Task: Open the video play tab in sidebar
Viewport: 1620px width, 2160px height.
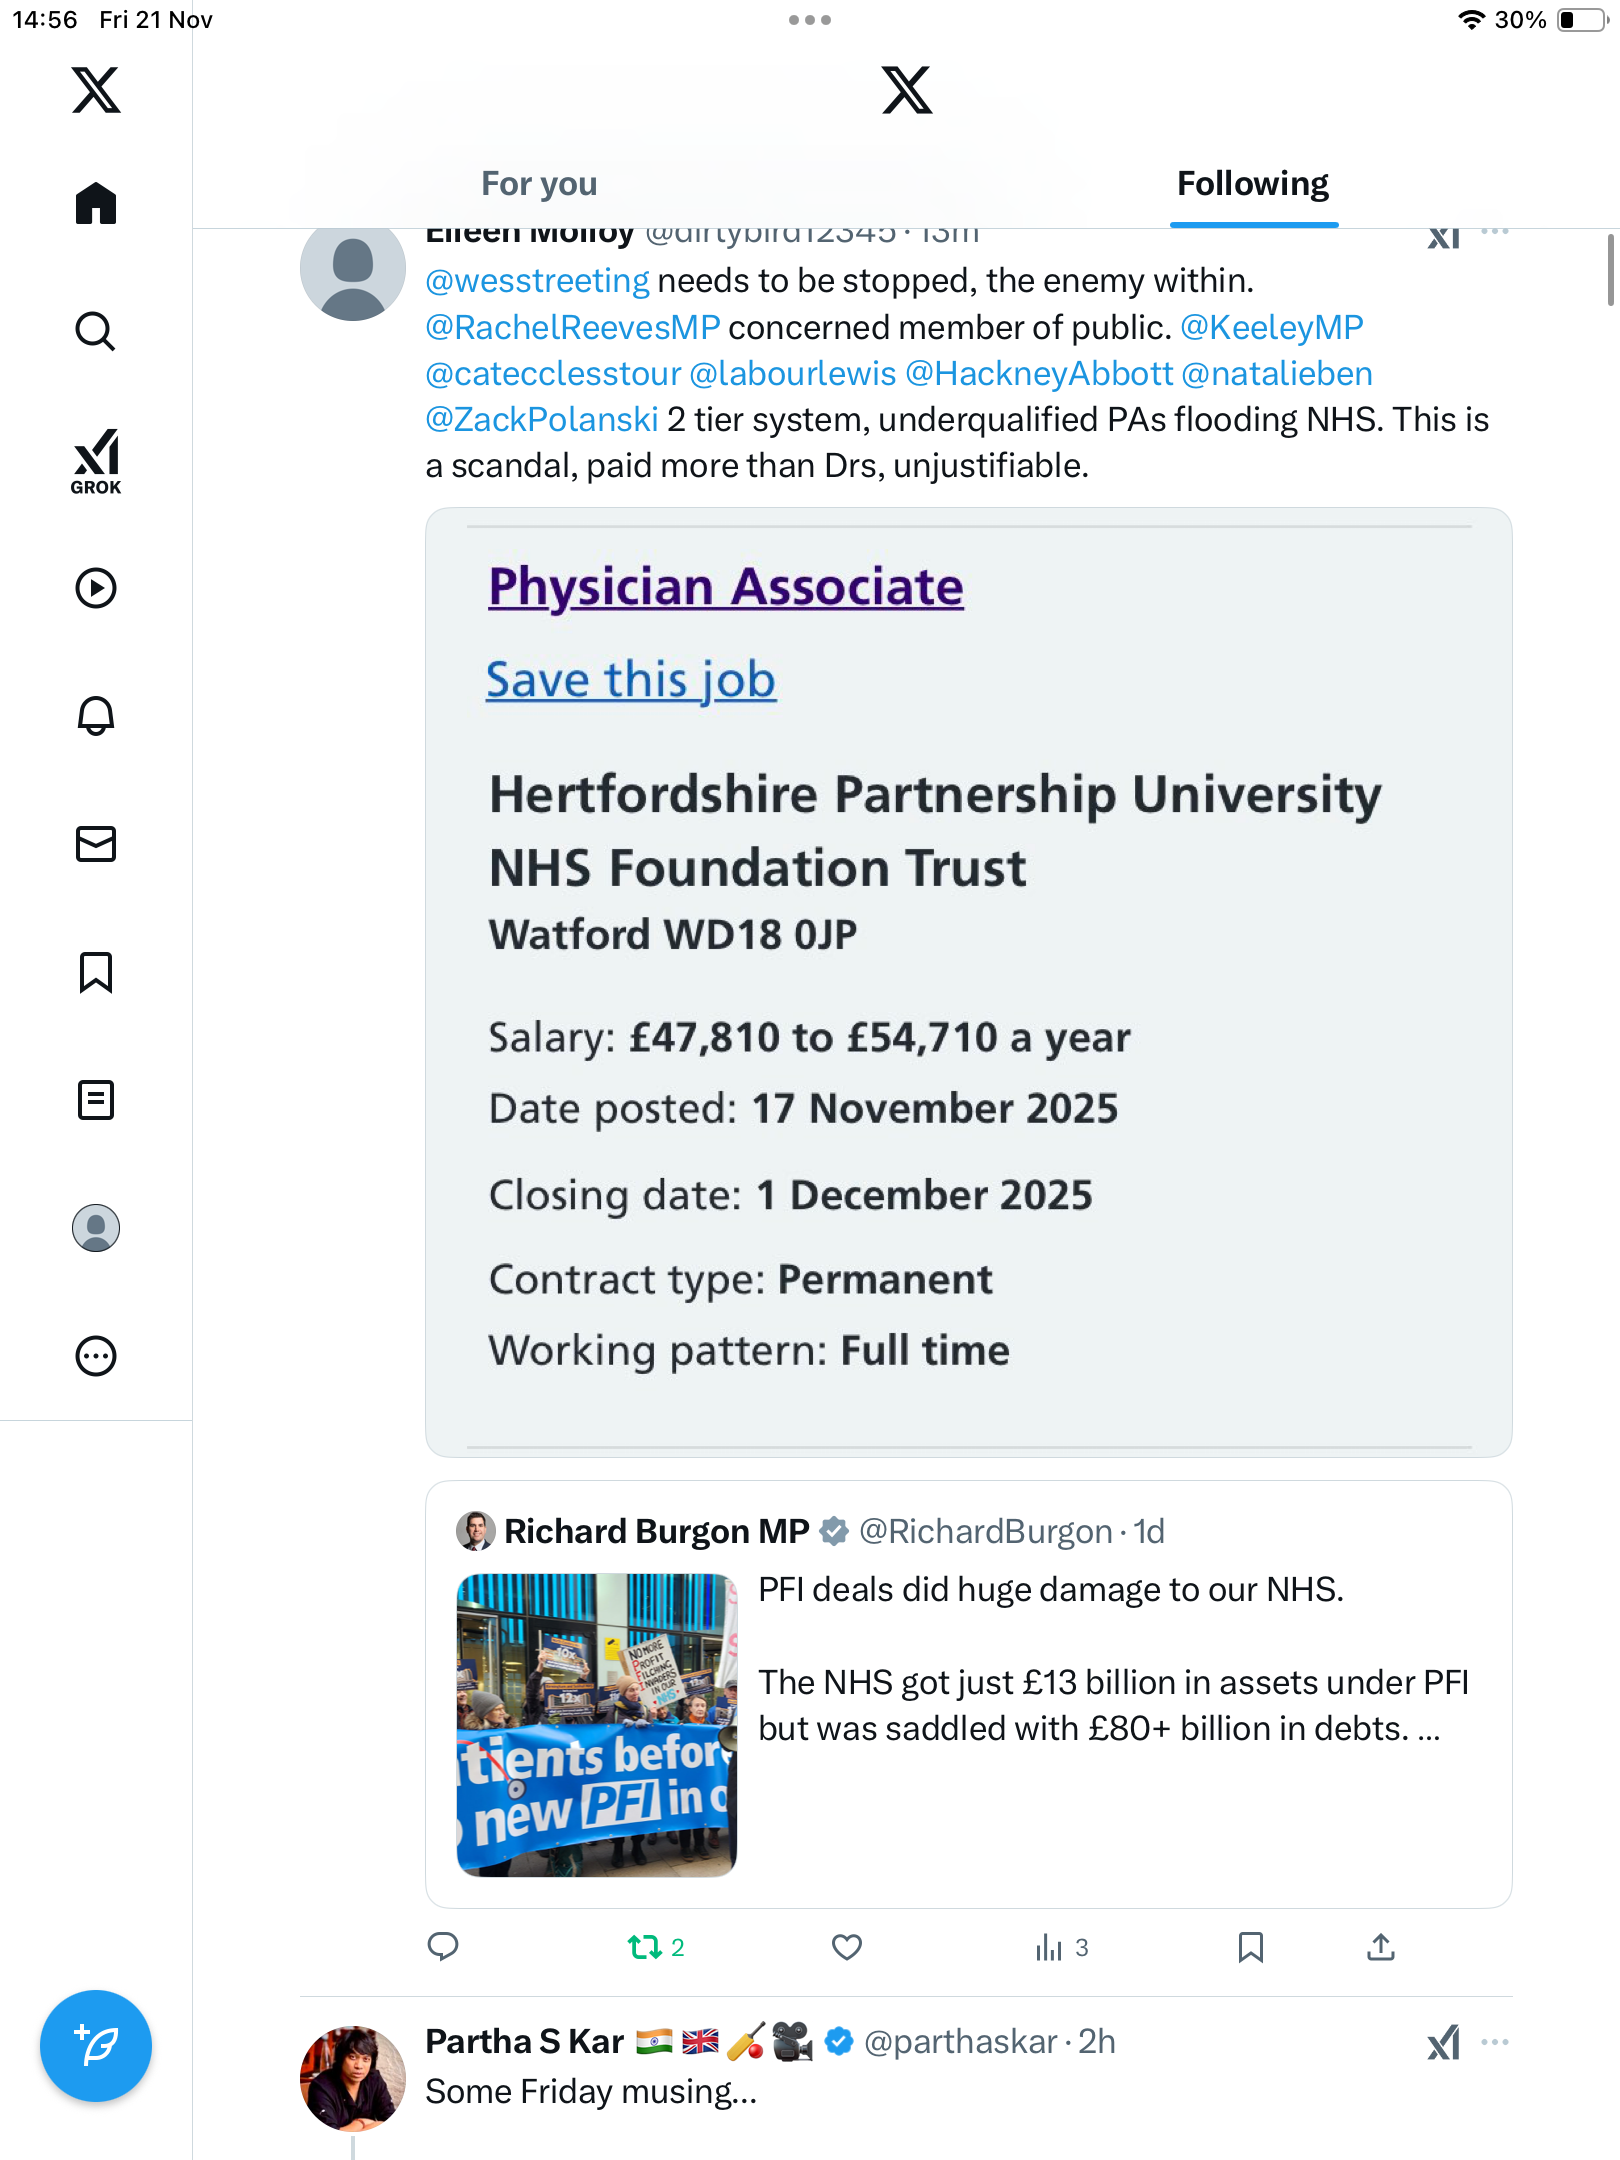Action: click(x=96, y=588)
